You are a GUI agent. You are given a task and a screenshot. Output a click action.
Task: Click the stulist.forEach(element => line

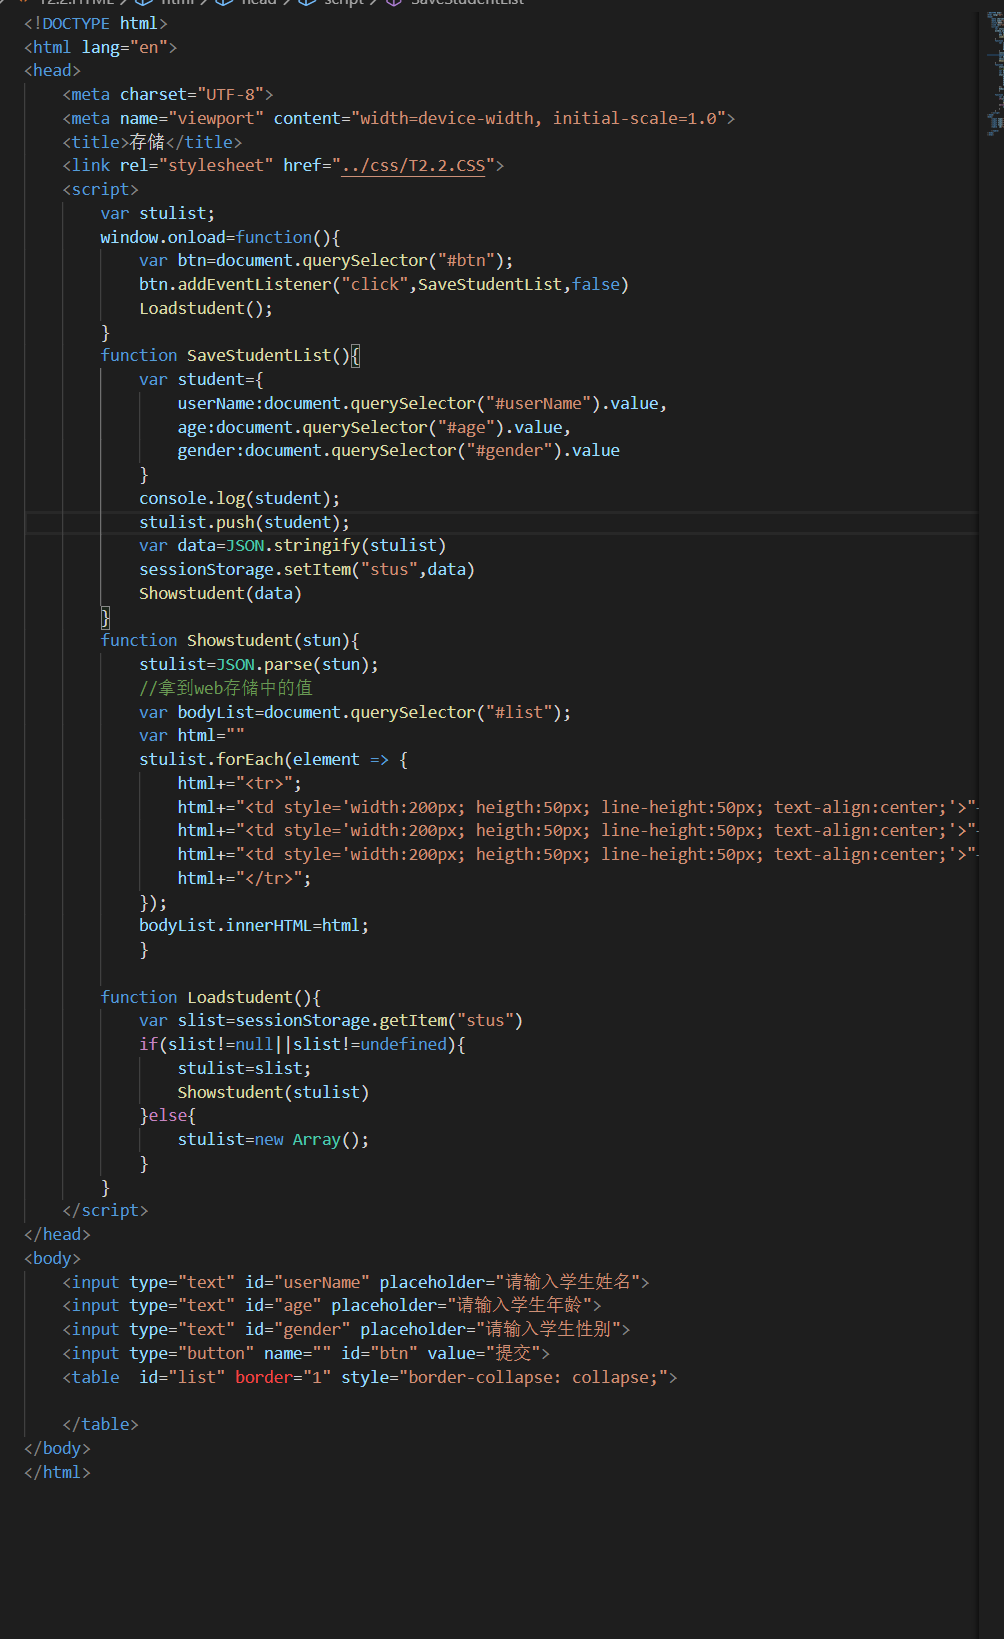click(x=273, y=759)
